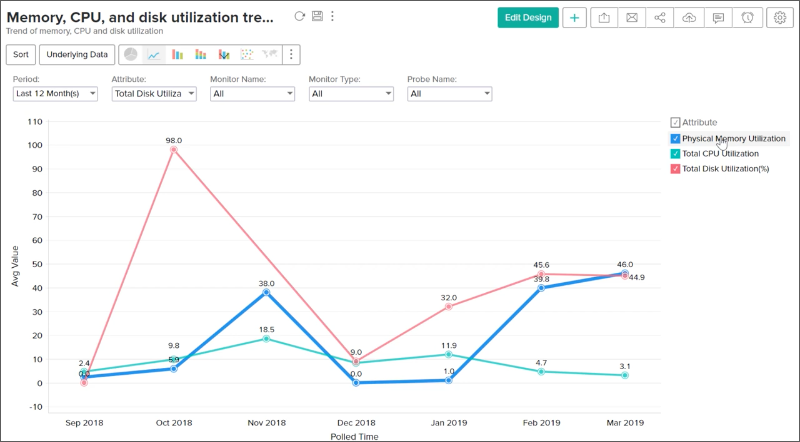
Task: Click the export icon in top toolbar
Action: 604,18
